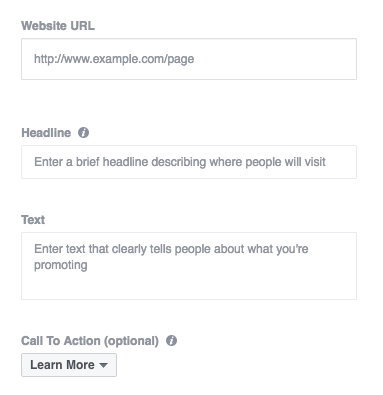383x395 pixels.
Task: Select the Learn More button text
Action: coord(62,365)
